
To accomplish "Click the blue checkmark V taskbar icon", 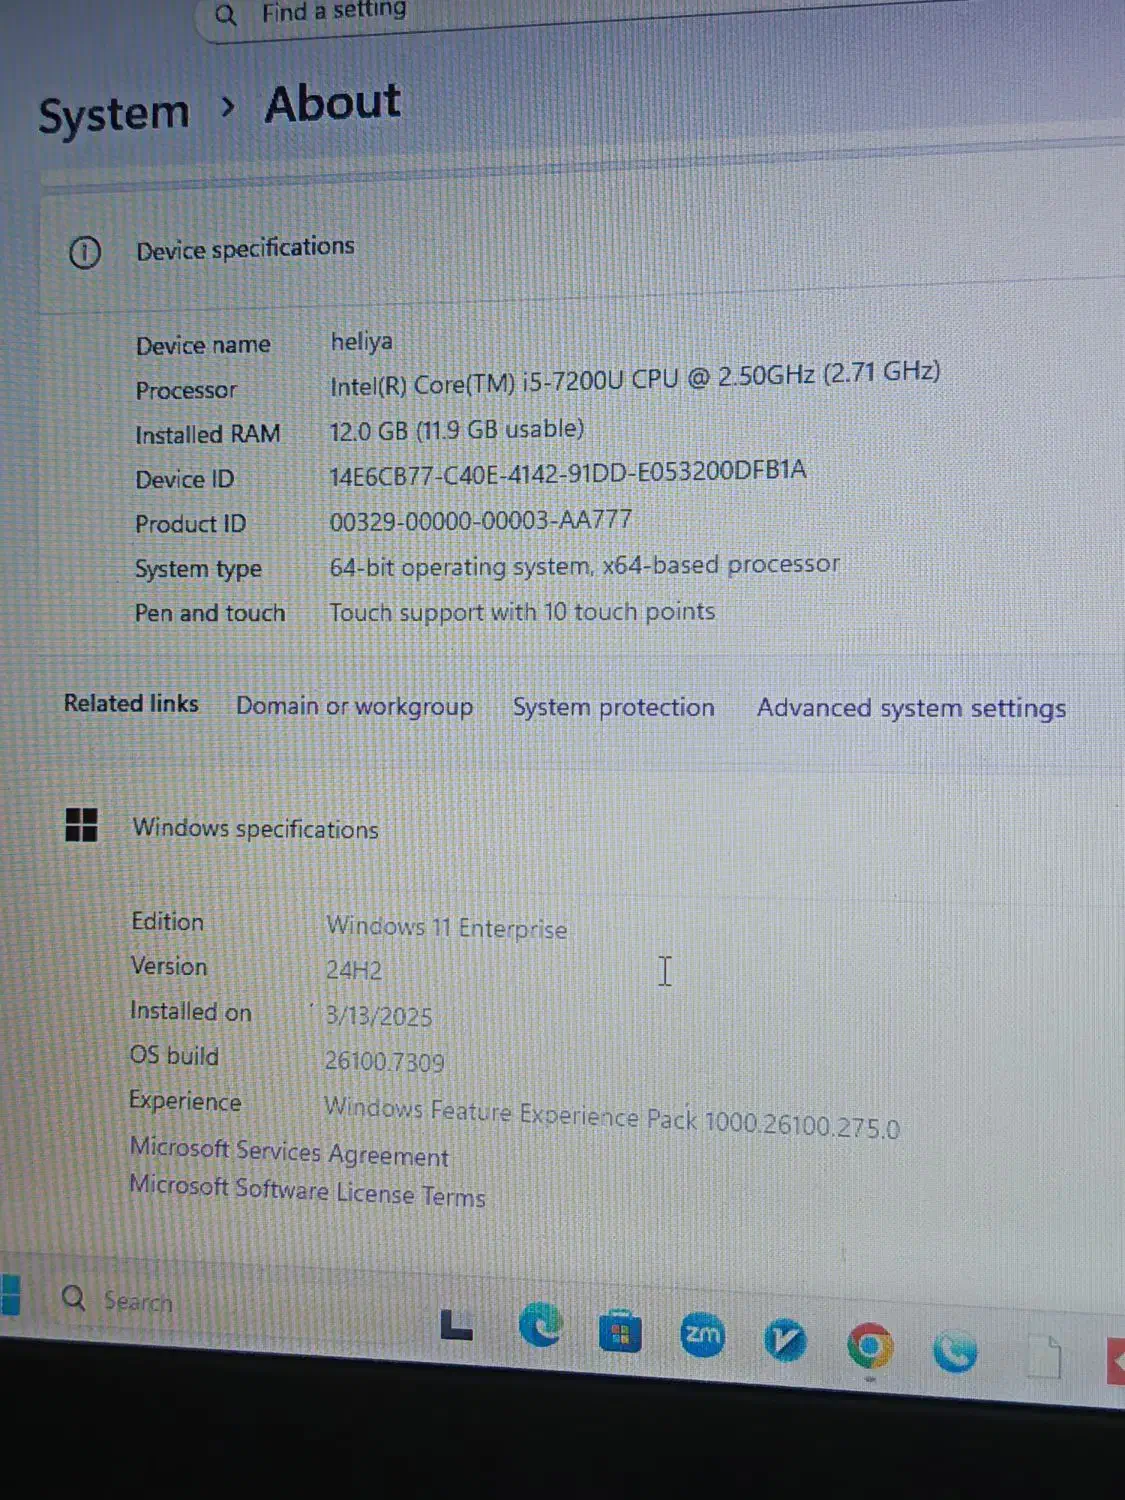I will coord(785,1340).
